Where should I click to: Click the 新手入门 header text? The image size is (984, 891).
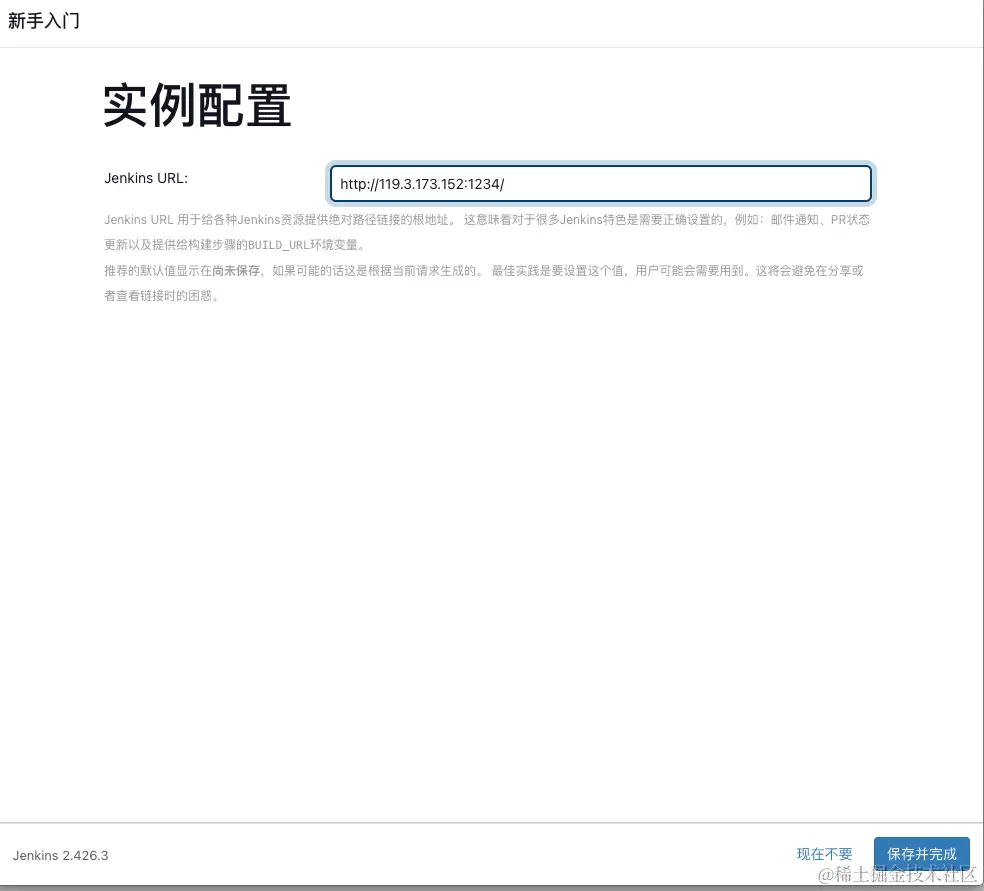click(x=43, y=21)
